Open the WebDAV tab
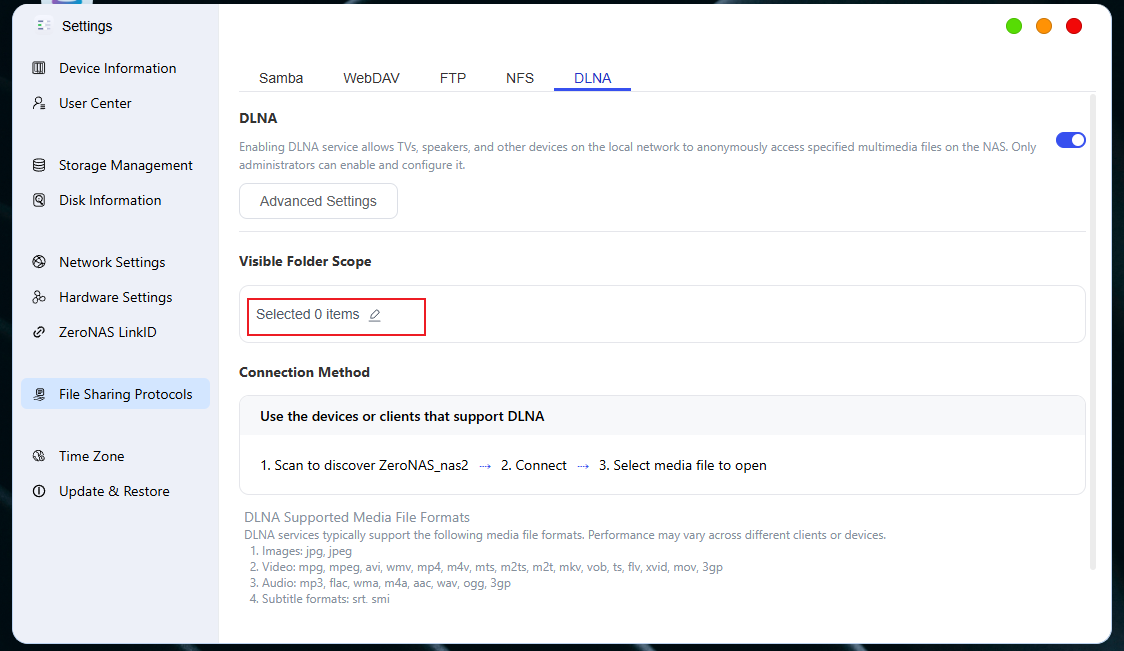Viewport: 1124px width, 651px height. point(371,78)
